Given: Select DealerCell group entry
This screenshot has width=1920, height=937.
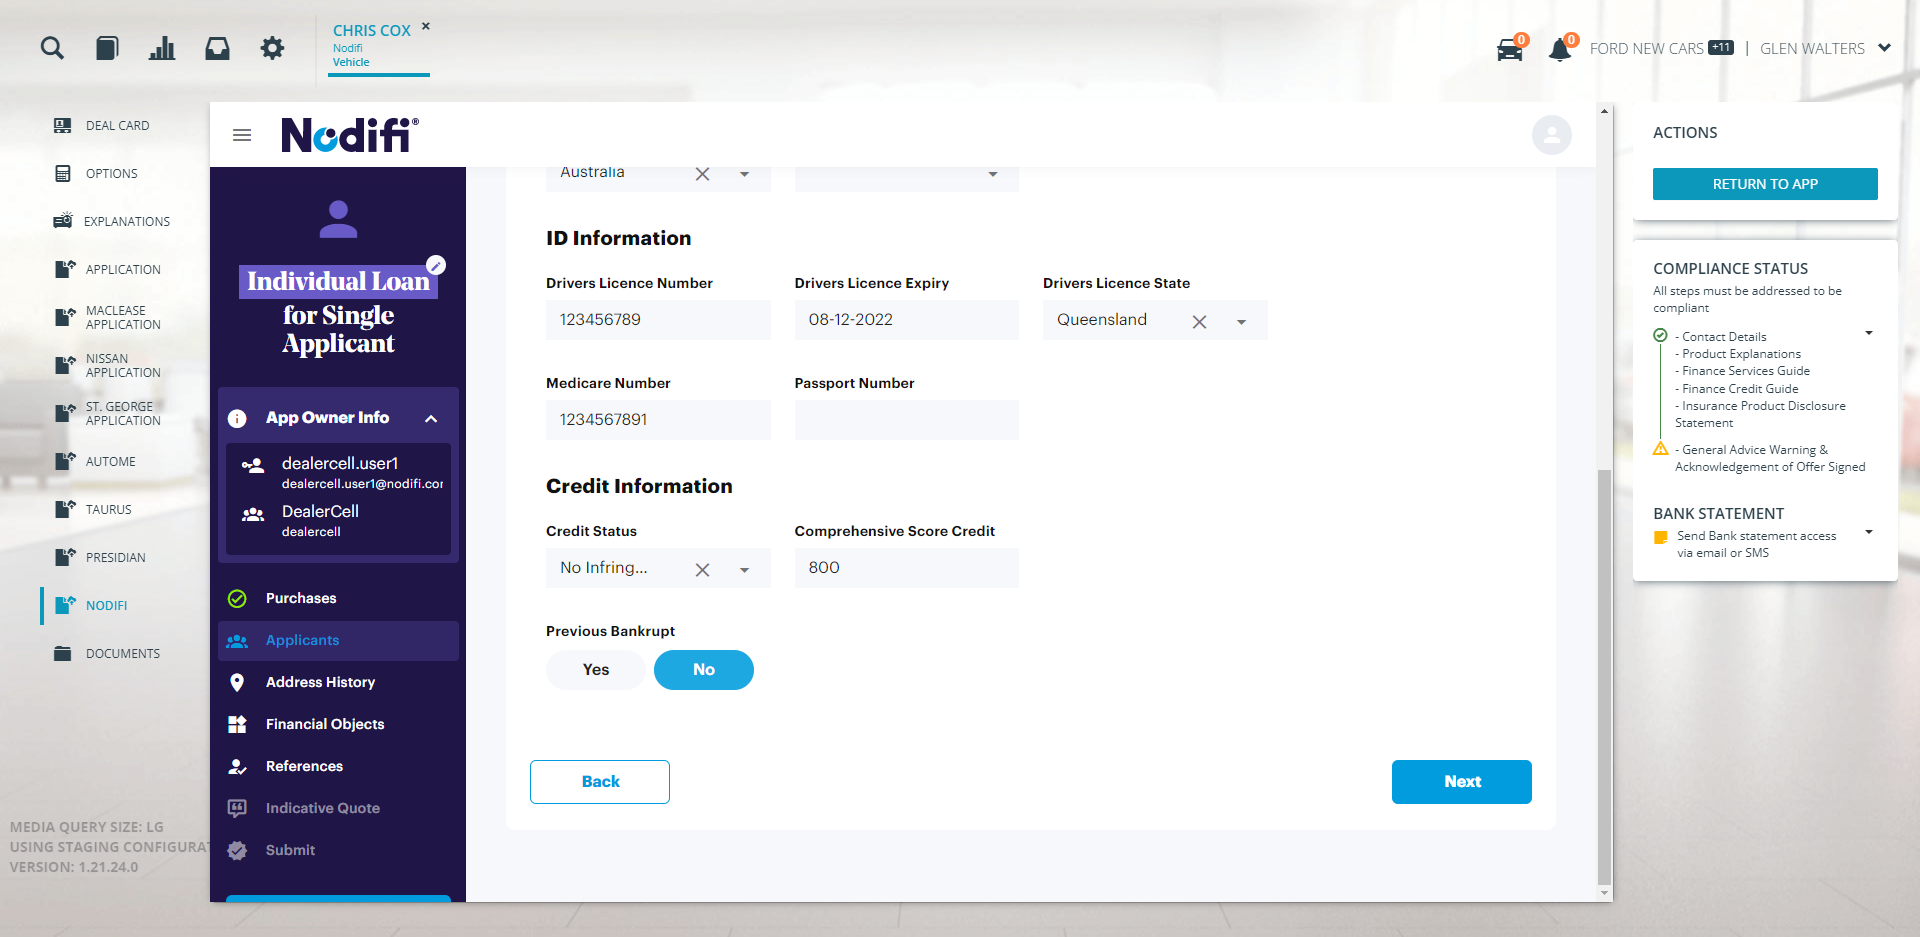Looking at the screenshot, I should 339,520.
